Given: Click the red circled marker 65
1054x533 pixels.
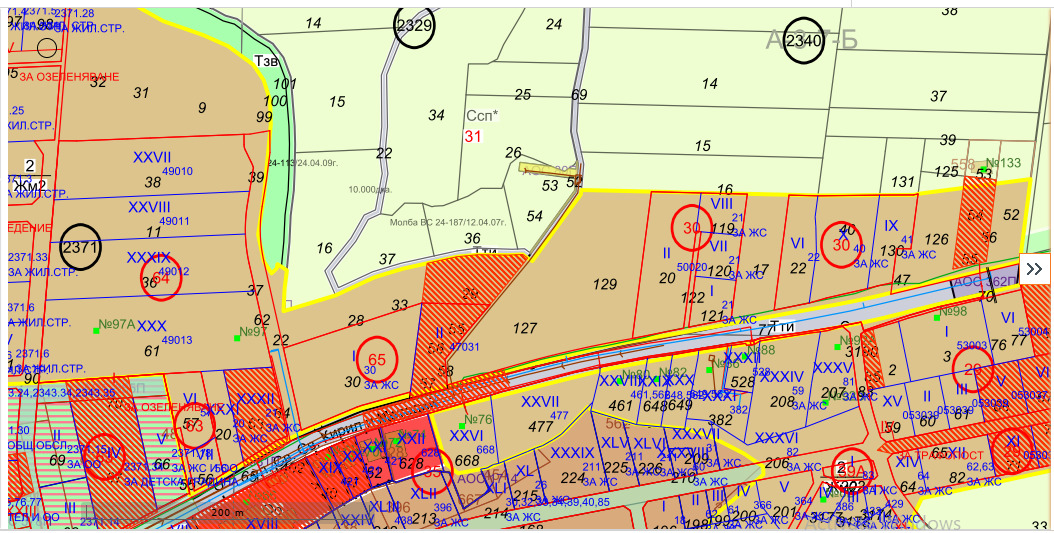Looking at the screenshot, I should click(377, 360).
